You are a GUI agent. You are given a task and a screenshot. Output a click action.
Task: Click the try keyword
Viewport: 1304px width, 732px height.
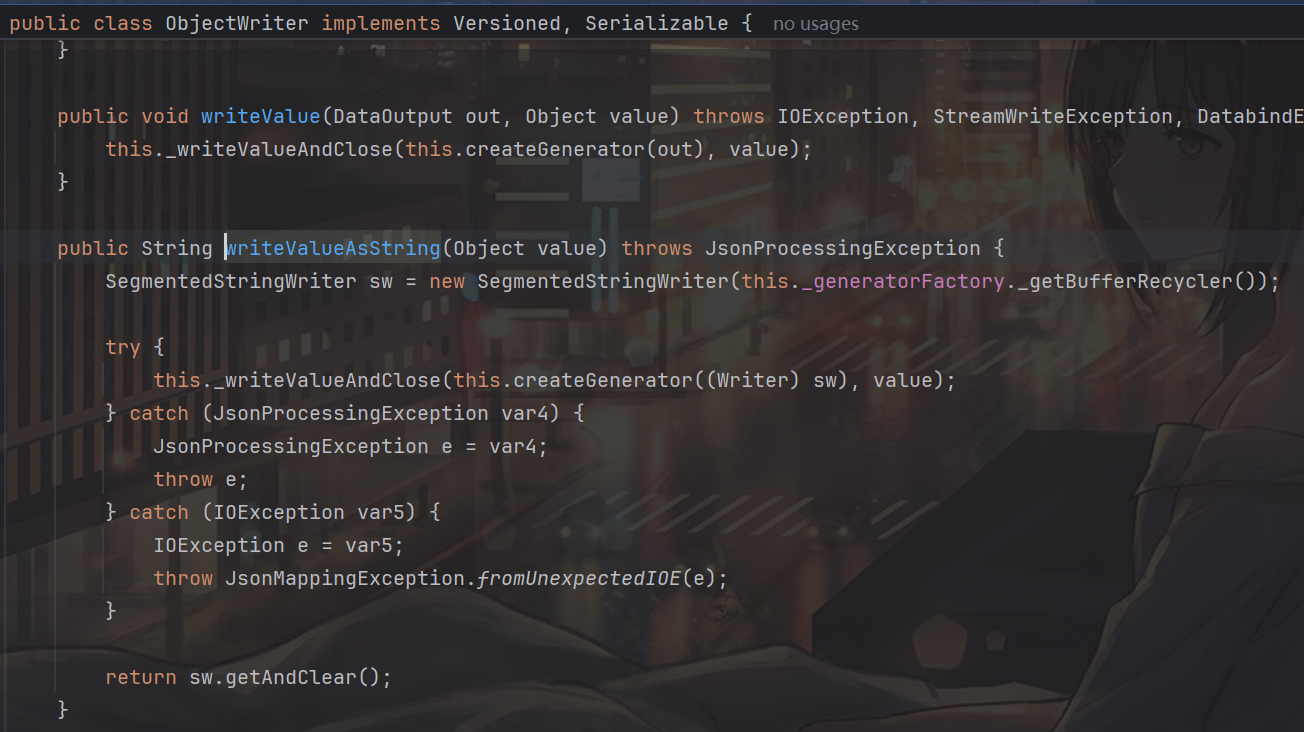click(x=123, y=347)
